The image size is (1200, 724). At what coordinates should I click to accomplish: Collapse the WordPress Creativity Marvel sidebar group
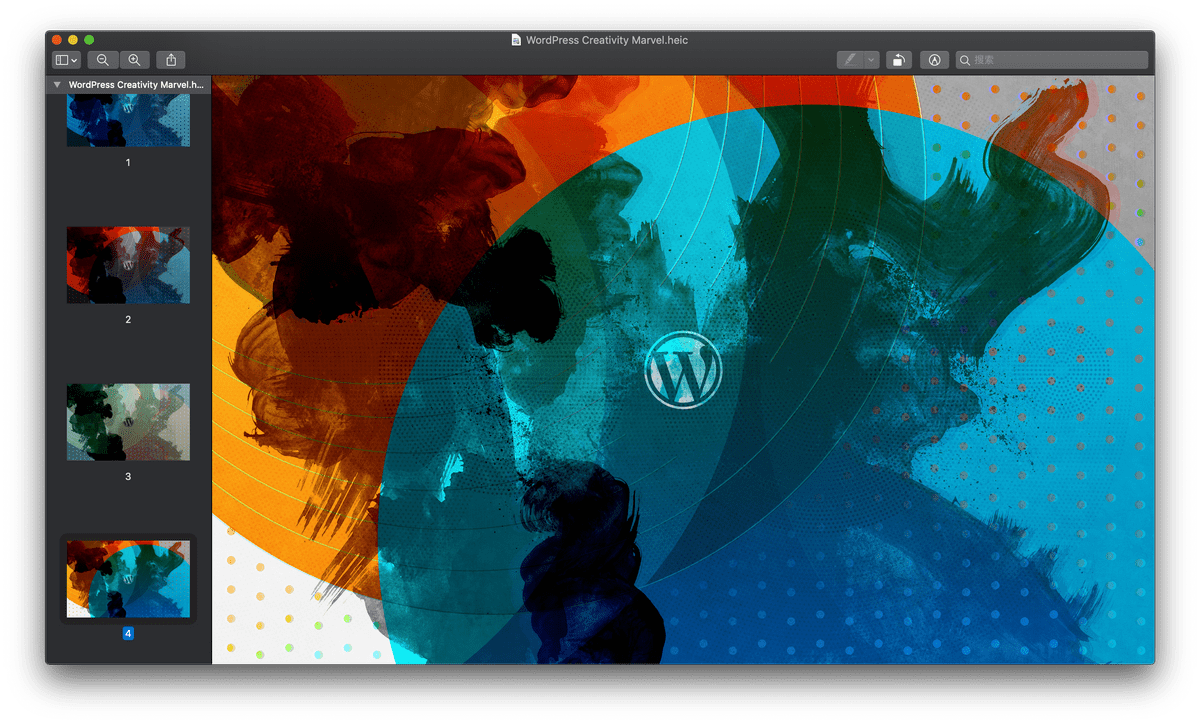[57, 85]
